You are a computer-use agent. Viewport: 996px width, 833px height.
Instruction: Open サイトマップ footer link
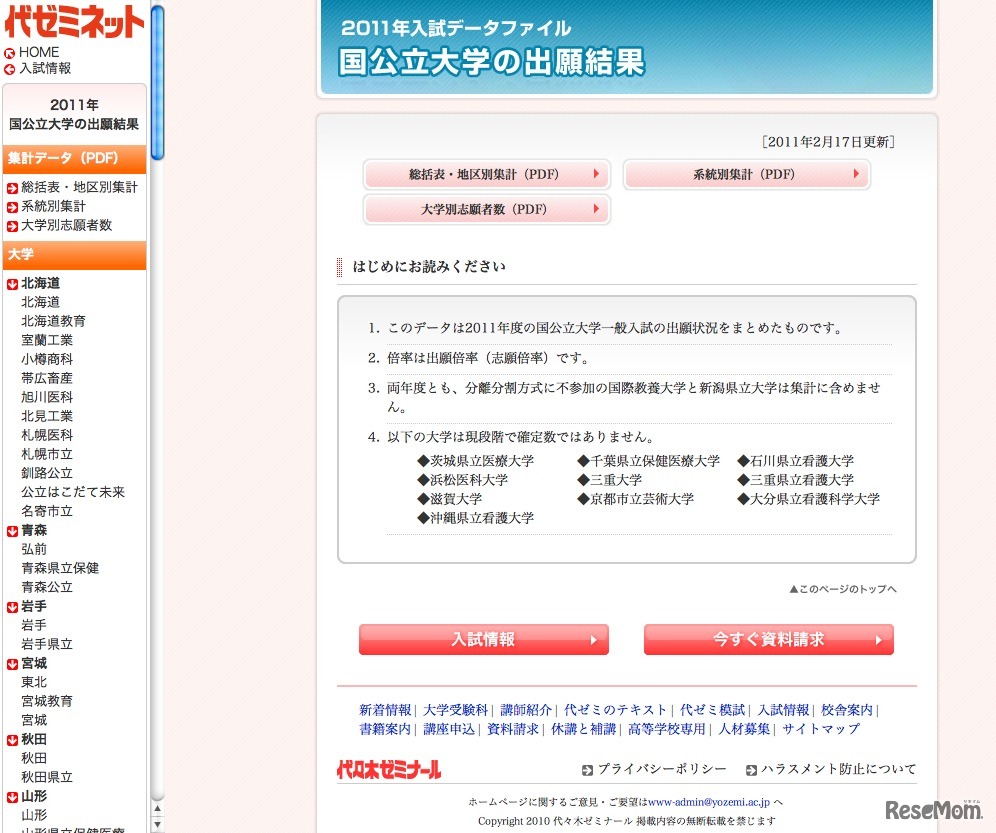coord(821,729)
